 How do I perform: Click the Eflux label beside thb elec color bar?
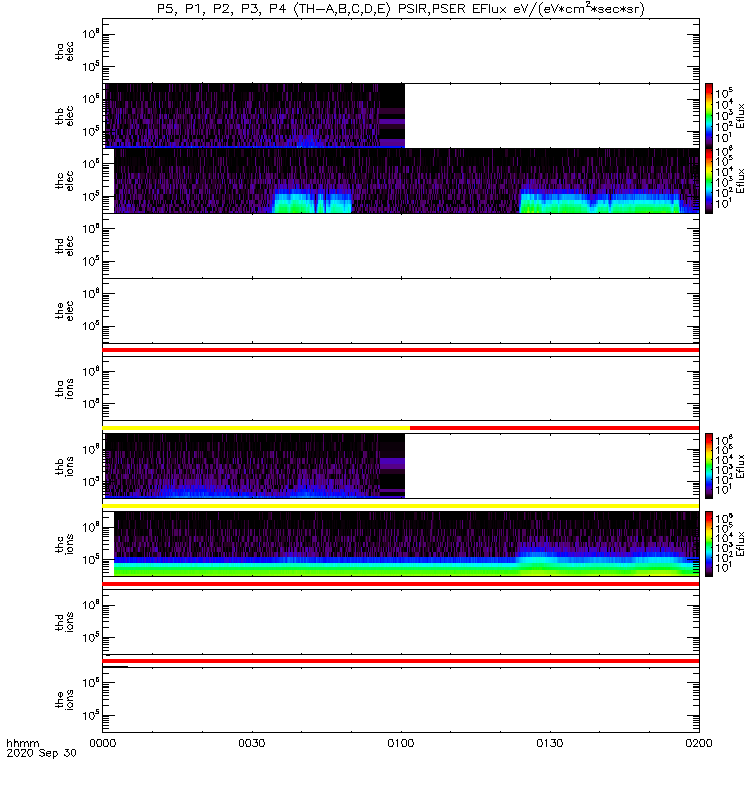click(x=740, y=116)
